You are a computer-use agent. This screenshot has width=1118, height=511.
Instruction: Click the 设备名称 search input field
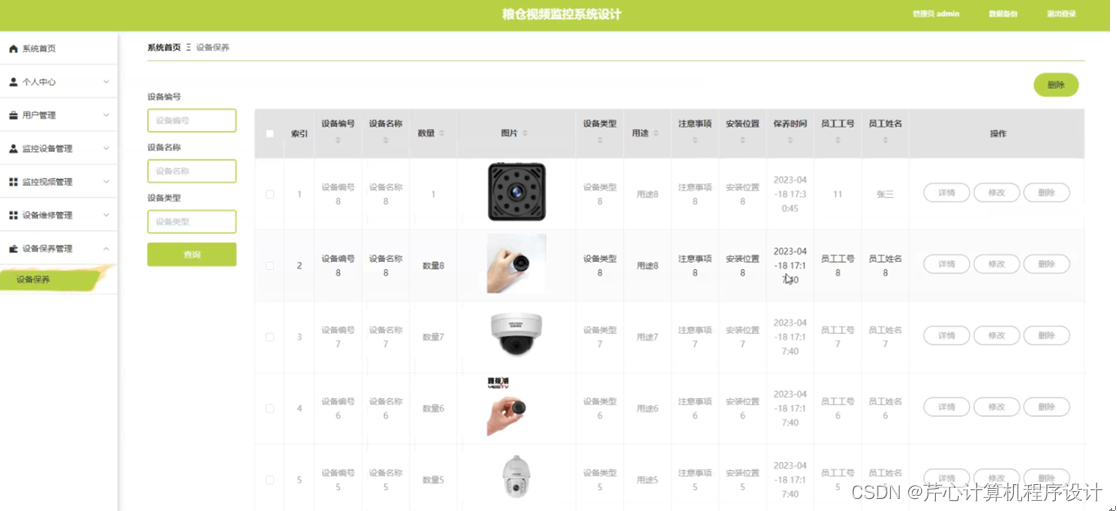coord(192,171)
